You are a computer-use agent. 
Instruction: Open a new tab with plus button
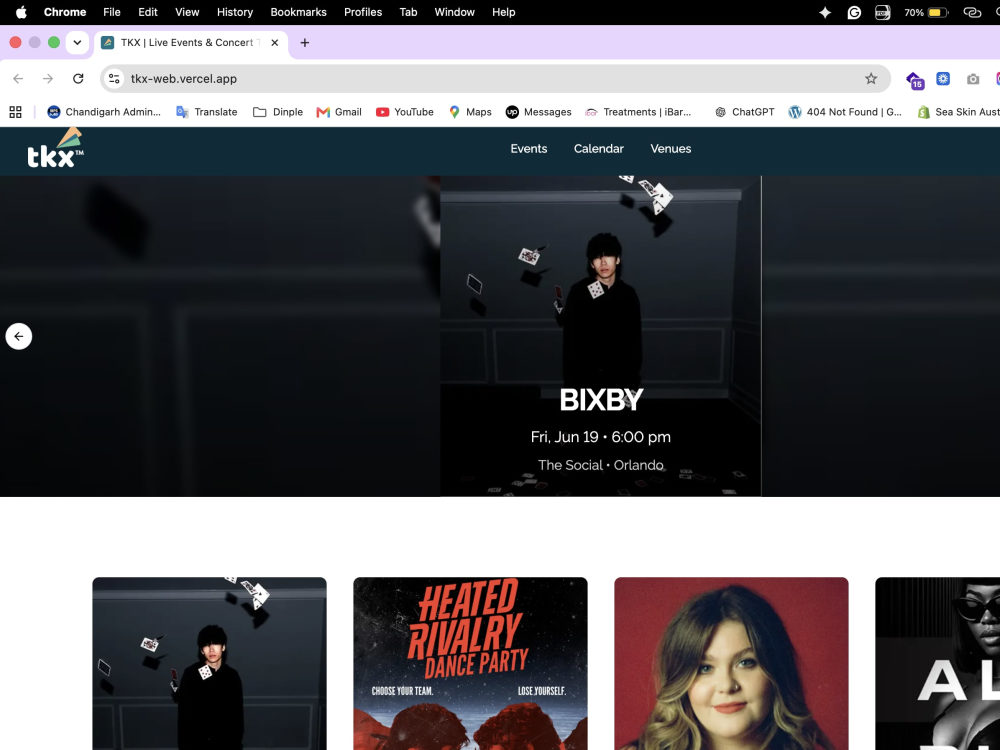pyautogui.click(x=305, y=43)
